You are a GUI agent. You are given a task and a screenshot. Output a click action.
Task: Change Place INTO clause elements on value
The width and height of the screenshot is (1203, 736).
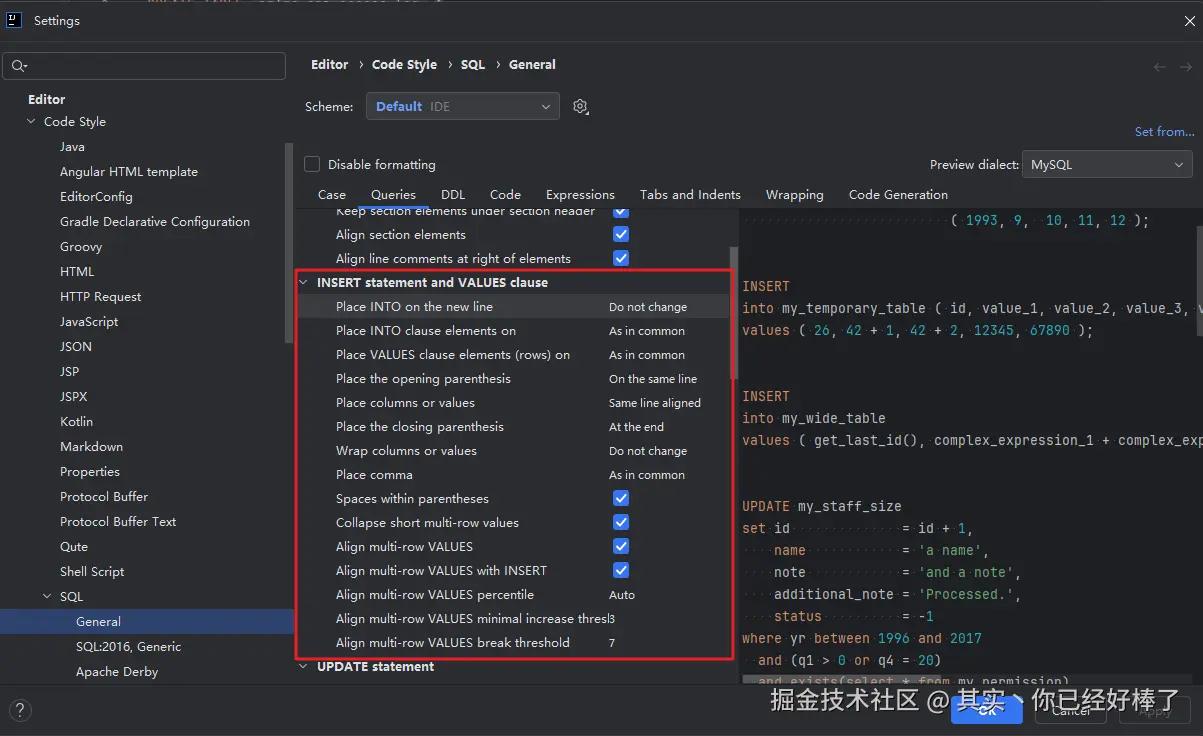coord(647,331)
